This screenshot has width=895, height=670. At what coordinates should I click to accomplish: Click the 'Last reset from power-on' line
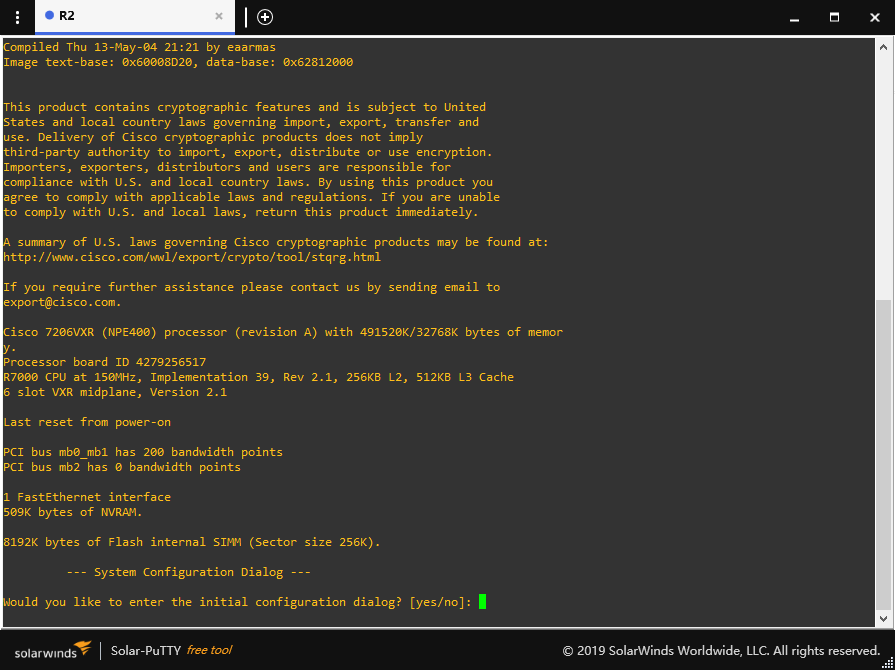click(x=87, y=422)
